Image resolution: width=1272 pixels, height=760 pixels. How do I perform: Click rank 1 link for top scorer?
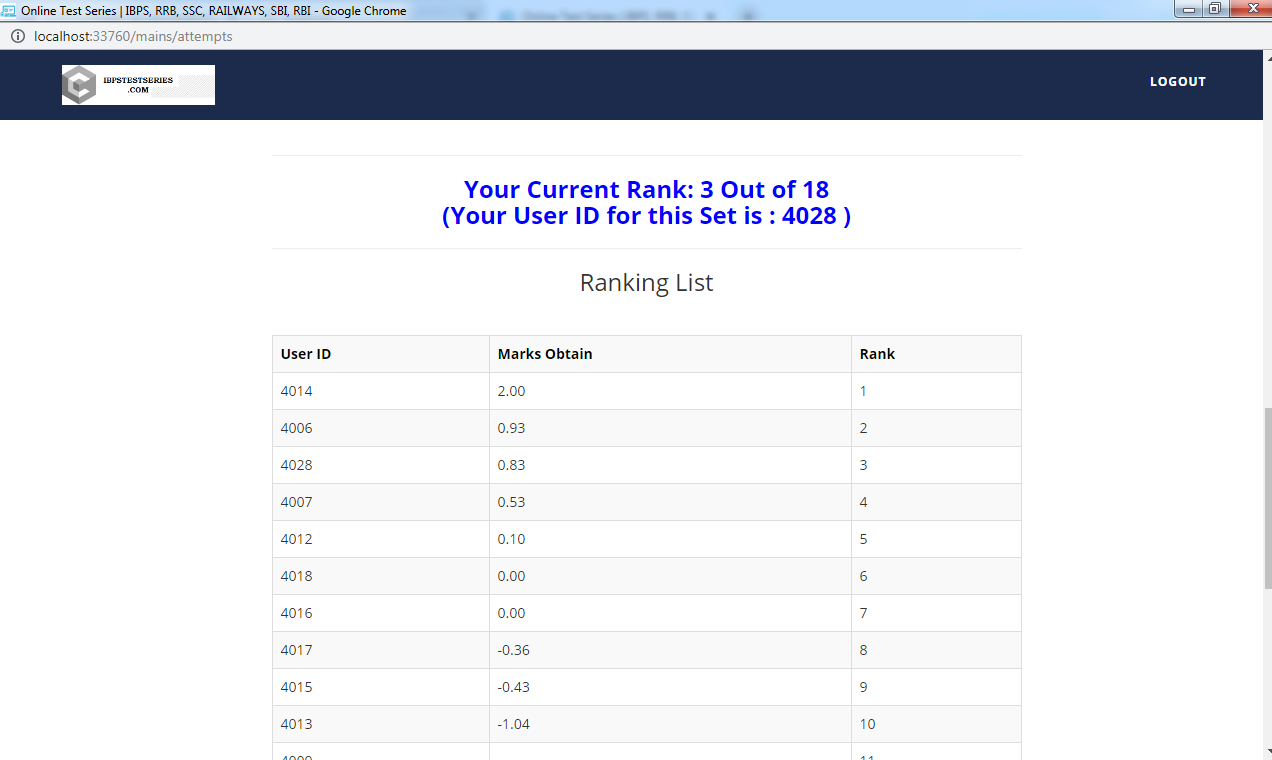[x=863, y=391]
